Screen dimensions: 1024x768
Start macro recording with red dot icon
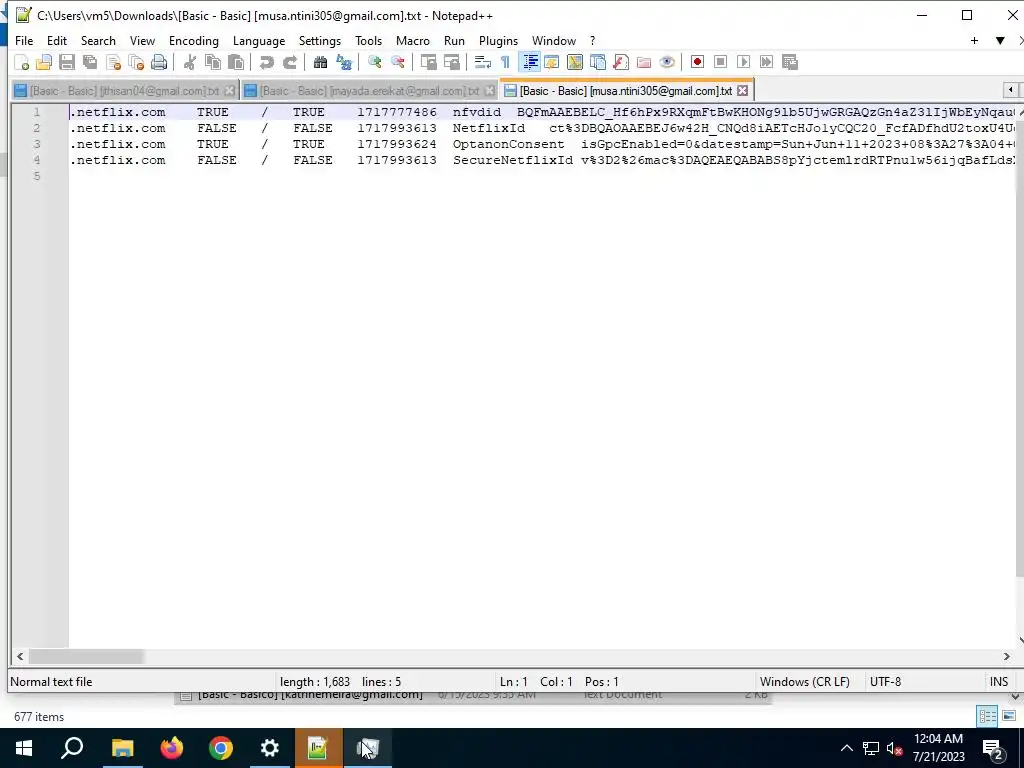697,62
